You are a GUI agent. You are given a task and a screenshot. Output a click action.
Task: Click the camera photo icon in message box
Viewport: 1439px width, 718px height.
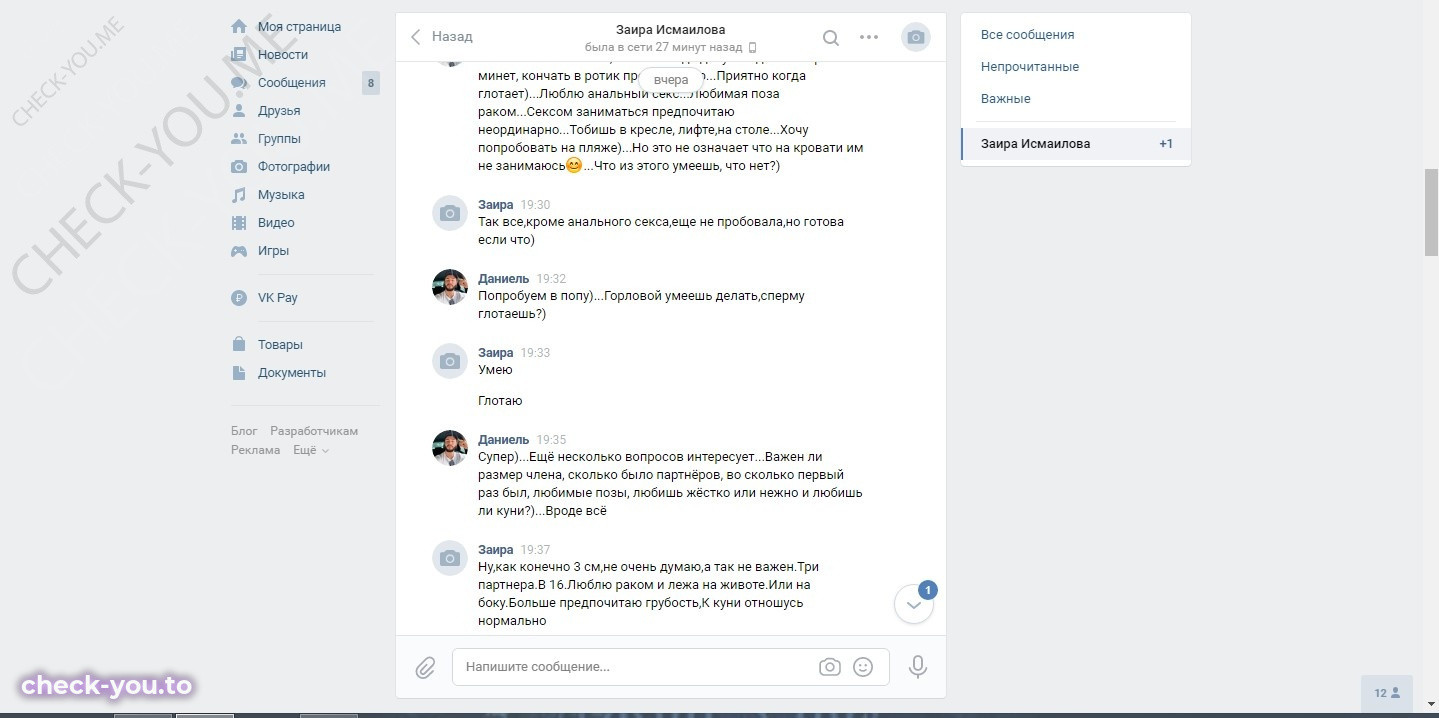[829, 667]
